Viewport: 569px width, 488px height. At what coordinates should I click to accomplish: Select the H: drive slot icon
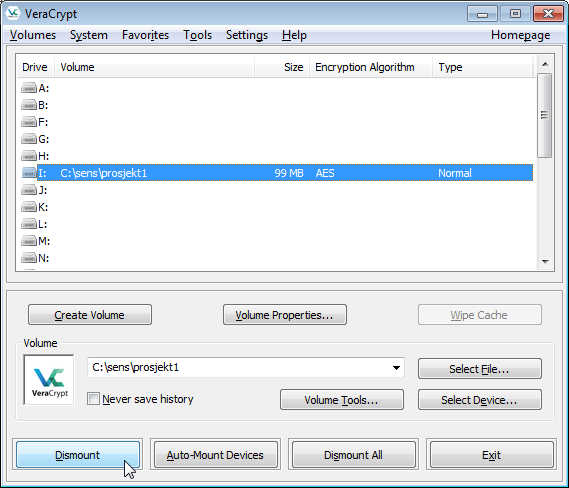coord(29,156)
